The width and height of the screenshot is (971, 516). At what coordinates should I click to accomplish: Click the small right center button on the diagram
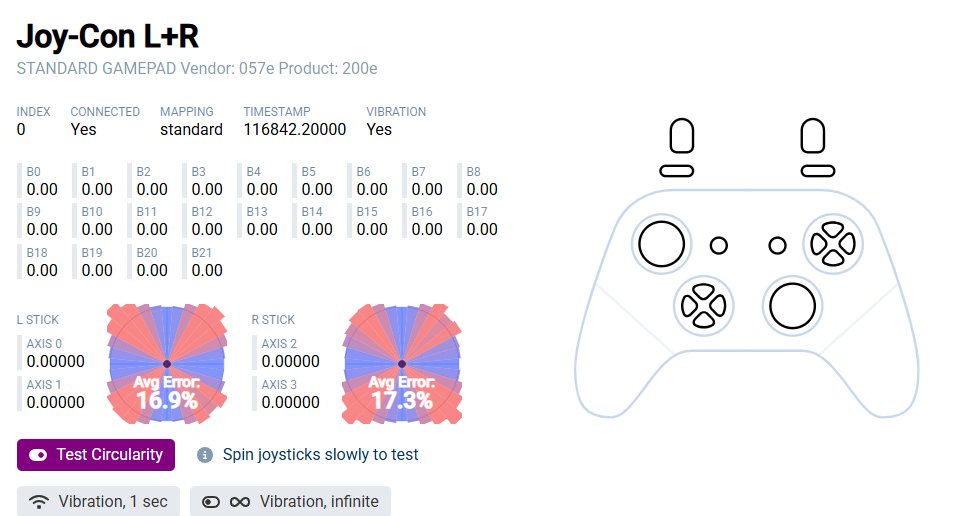point(777,245)
